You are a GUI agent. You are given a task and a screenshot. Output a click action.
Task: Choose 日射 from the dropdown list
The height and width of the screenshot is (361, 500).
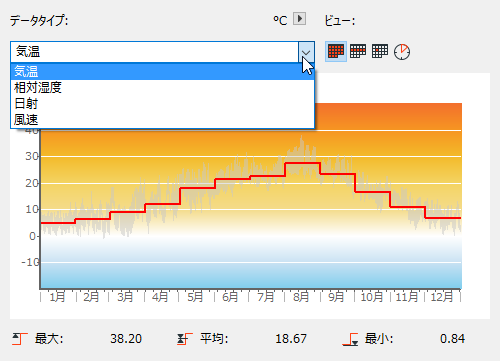pos(162,103)
